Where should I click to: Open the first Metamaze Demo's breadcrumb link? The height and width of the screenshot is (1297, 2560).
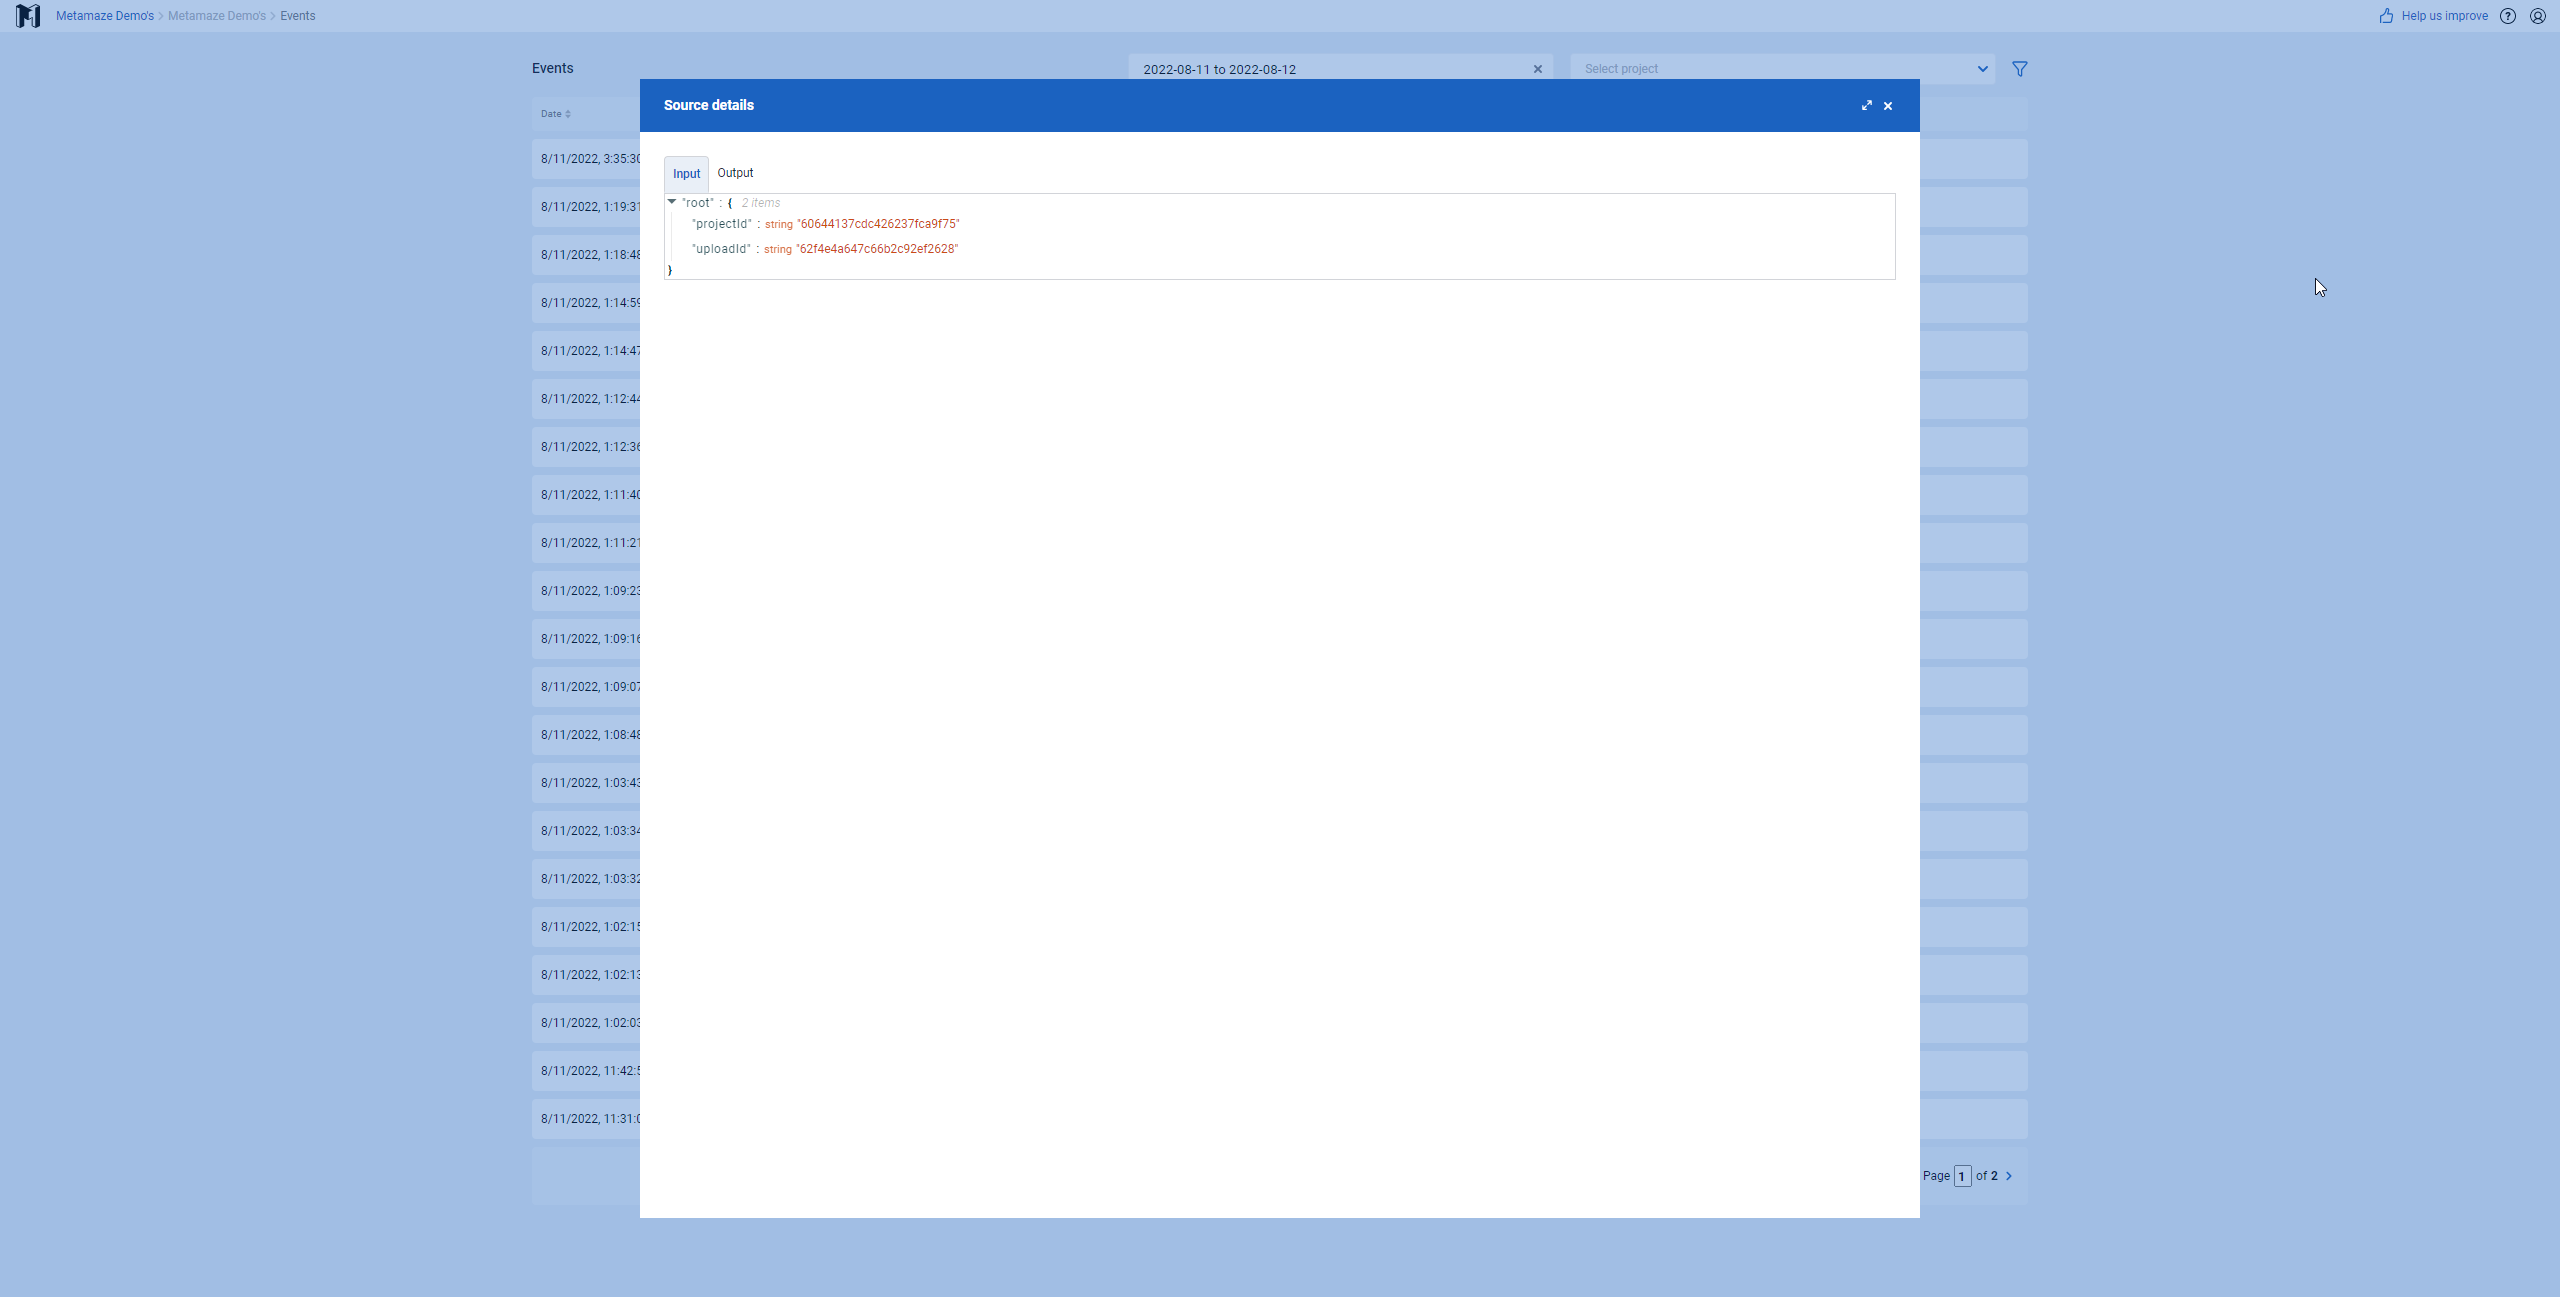coord(105,16)
